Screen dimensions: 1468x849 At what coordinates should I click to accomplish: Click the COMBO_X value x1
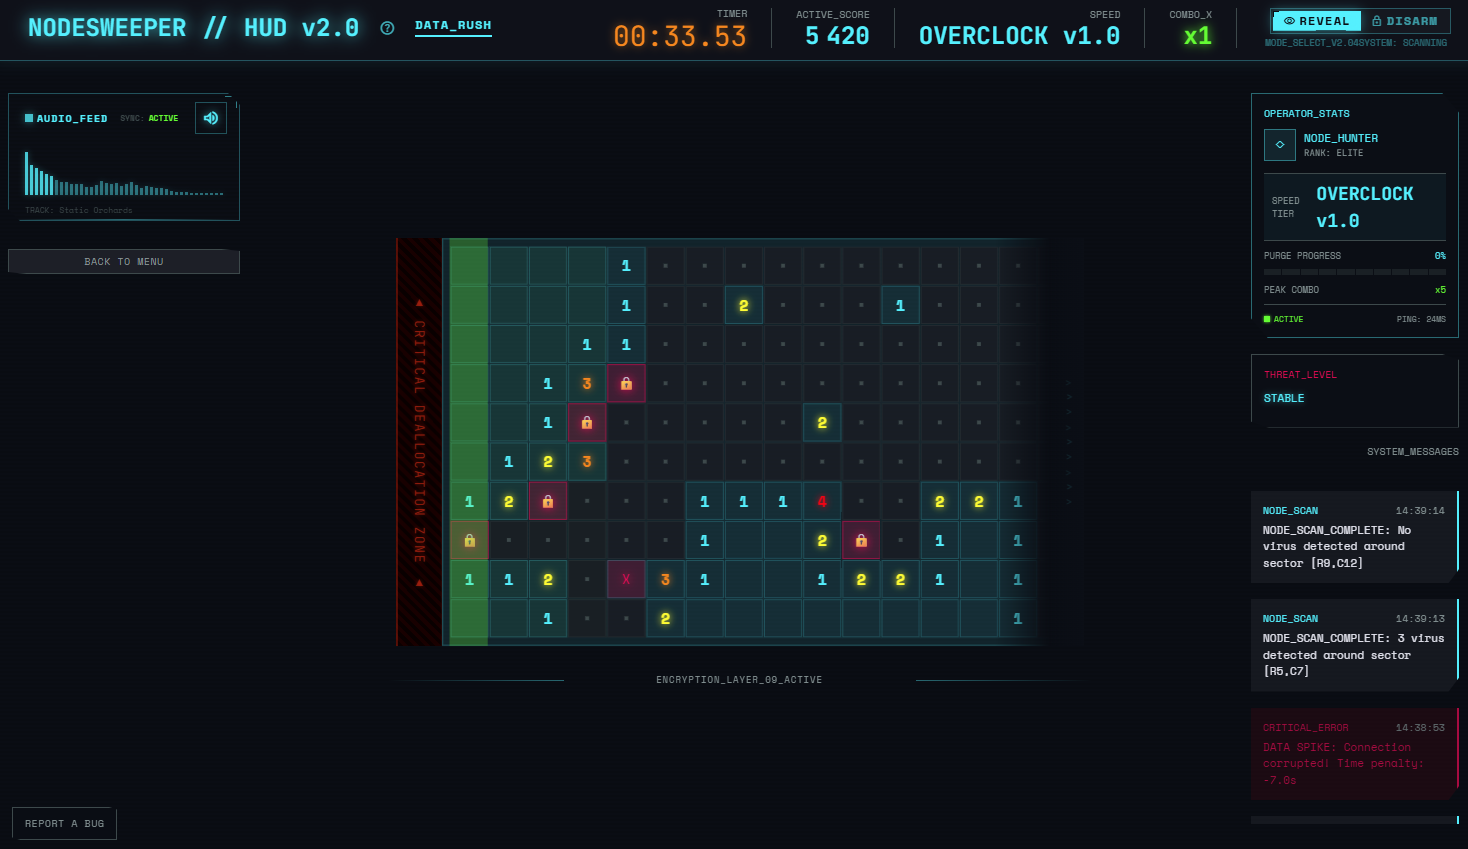(x=1197, y=36)
